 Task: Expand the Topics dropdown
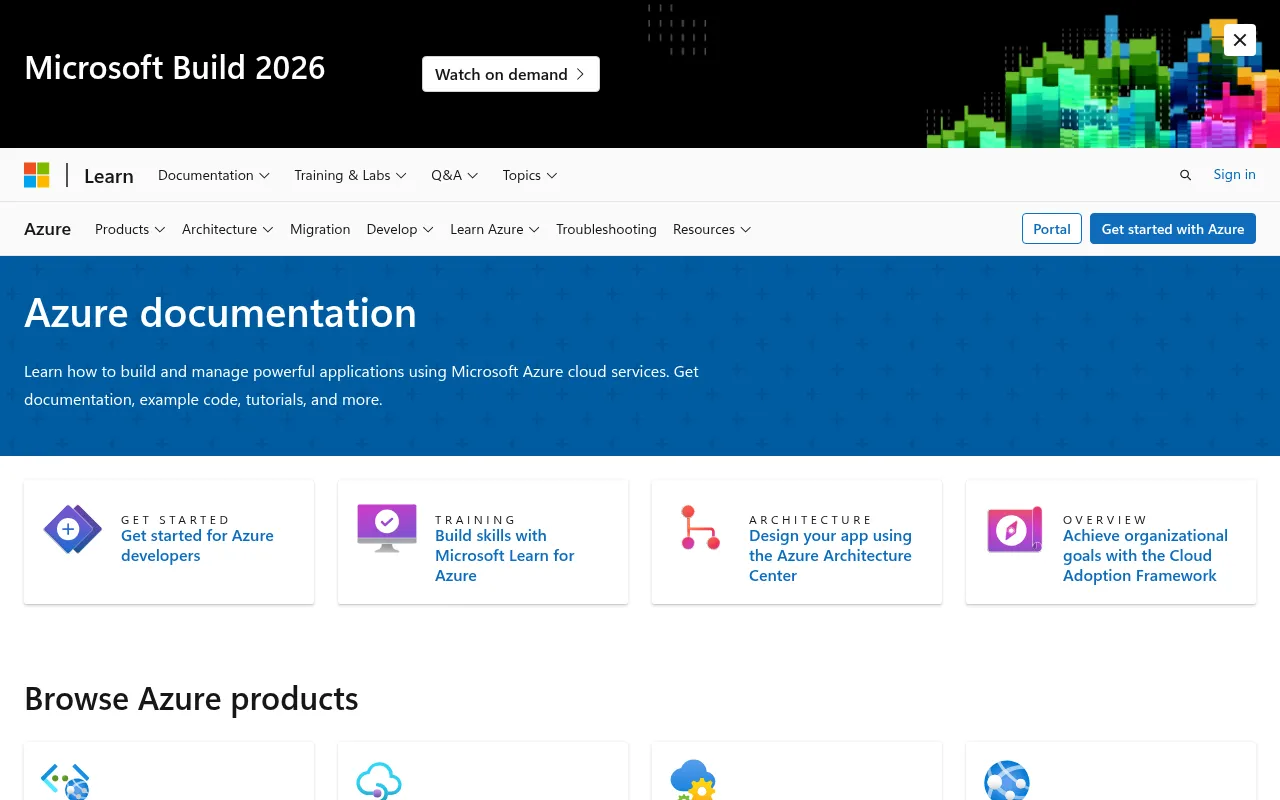click(x=530, y=175)
